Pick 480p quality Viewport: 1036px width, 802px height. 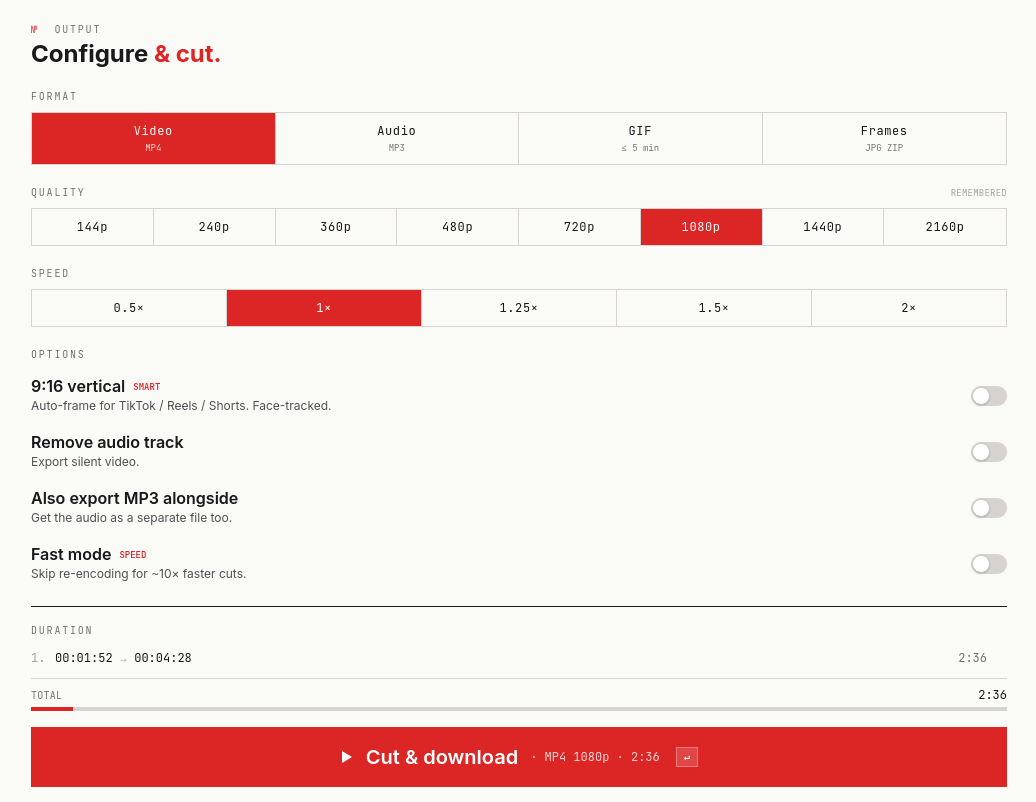[457, 227]
